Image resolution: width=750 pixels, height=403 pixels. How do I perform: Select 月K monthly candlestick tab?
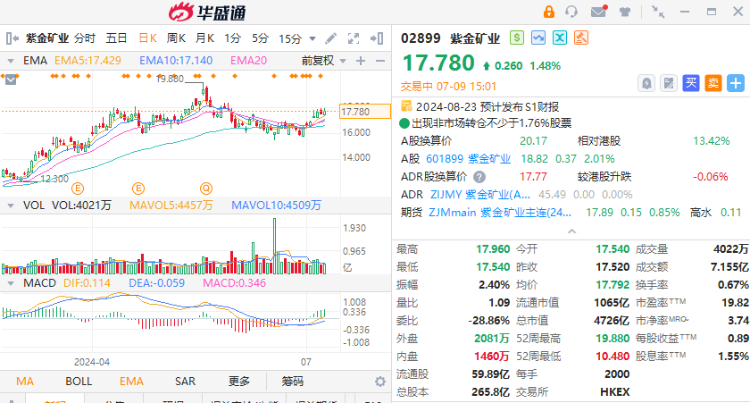pyautogui.click(x=205, y=38)
